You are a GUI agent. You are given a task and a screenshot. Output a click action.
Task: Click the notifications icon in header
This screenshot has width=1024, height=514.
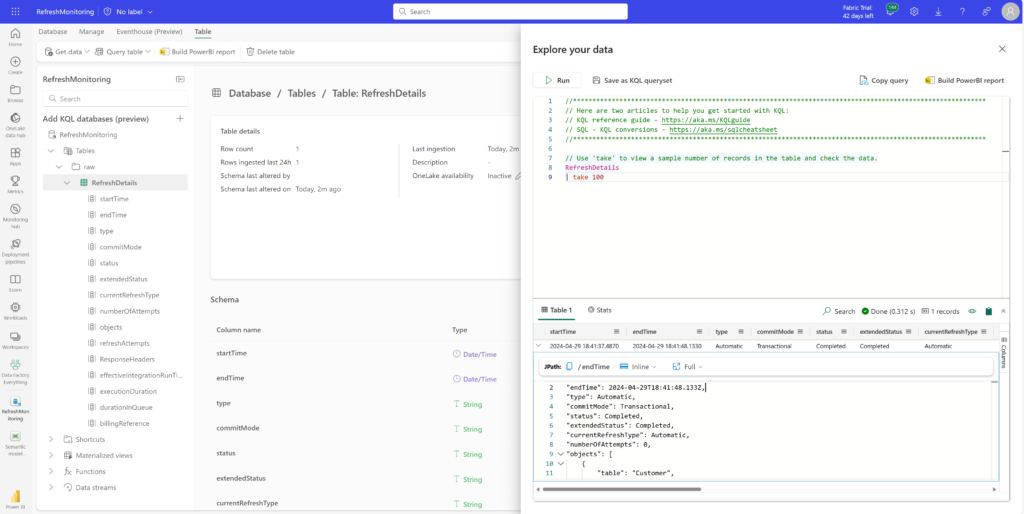[892, 11]
